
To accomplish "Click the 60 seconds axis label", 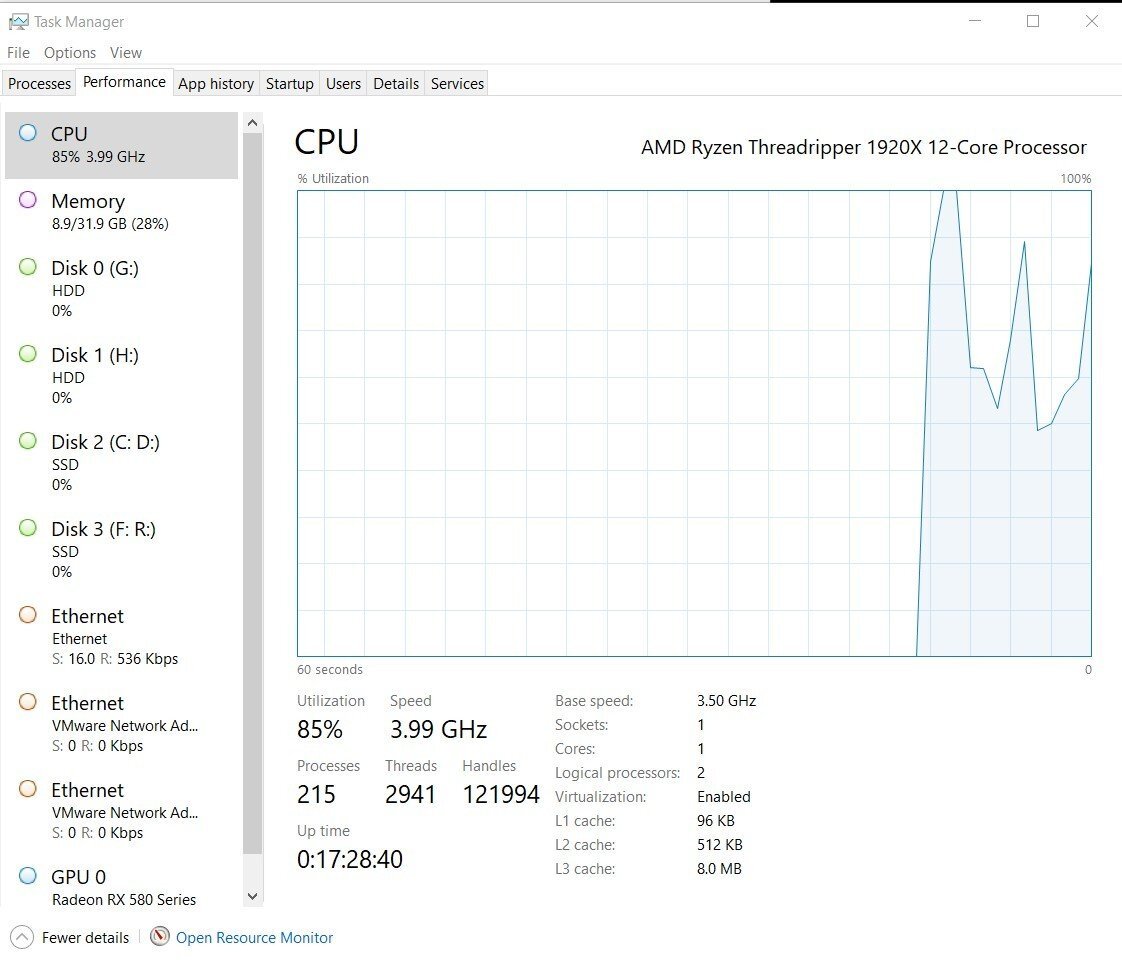I will [x=330, y=670].
